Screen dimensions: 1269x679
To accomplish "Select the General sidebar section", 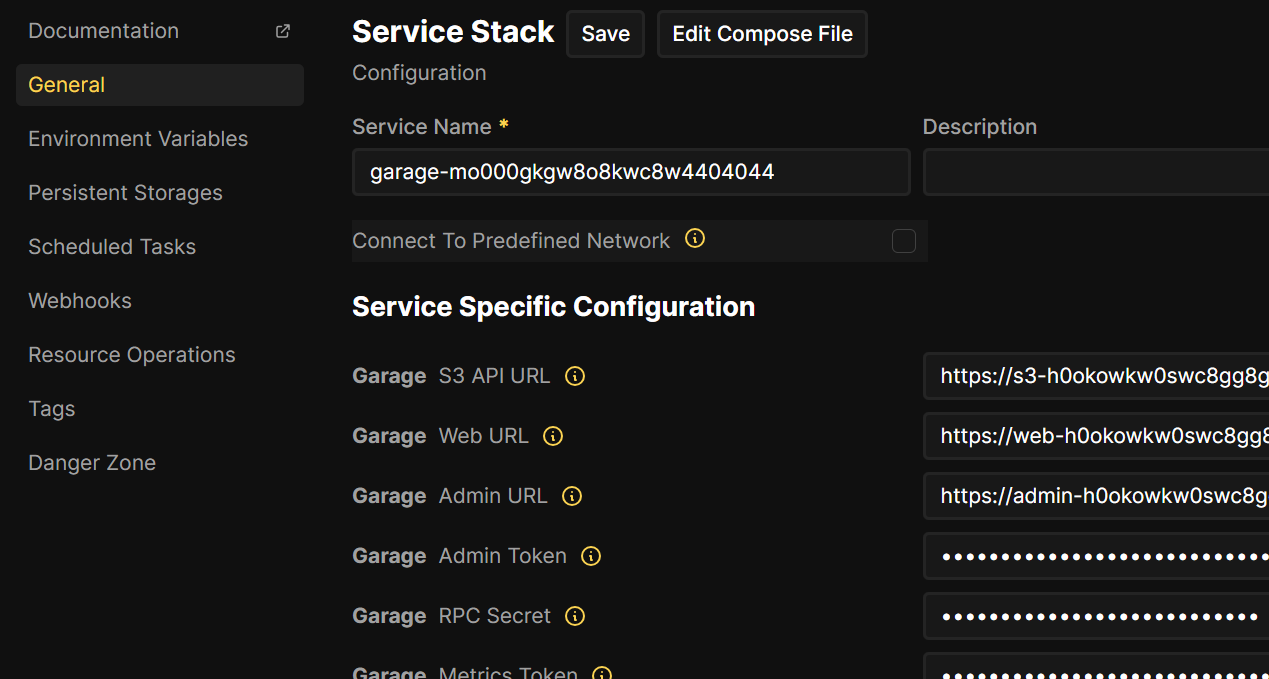I will pos(160,85).
